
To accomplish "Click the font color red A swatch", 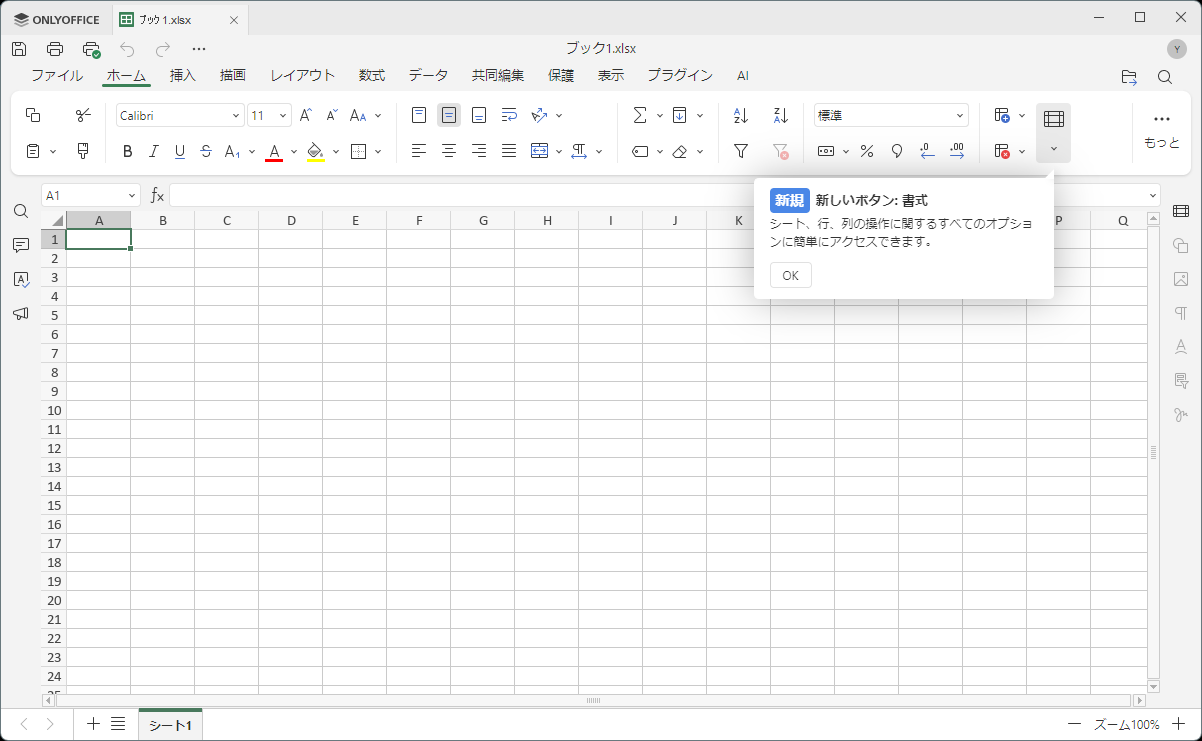I will pyautogui.click(x=275, y=151).
